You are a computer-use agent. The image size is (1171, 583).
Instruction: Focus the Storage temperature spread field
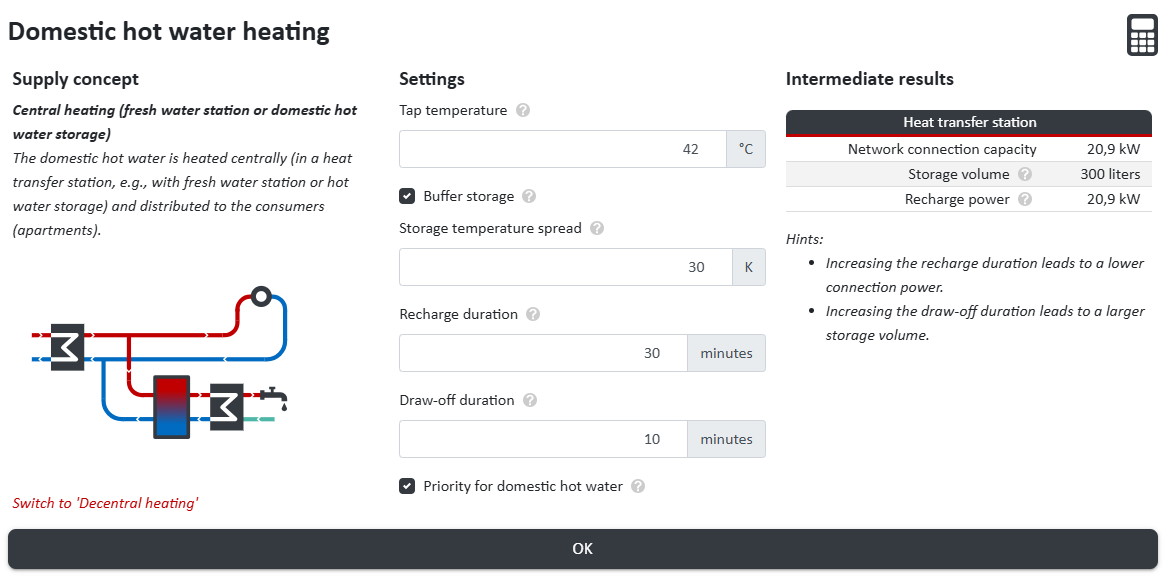565,267
